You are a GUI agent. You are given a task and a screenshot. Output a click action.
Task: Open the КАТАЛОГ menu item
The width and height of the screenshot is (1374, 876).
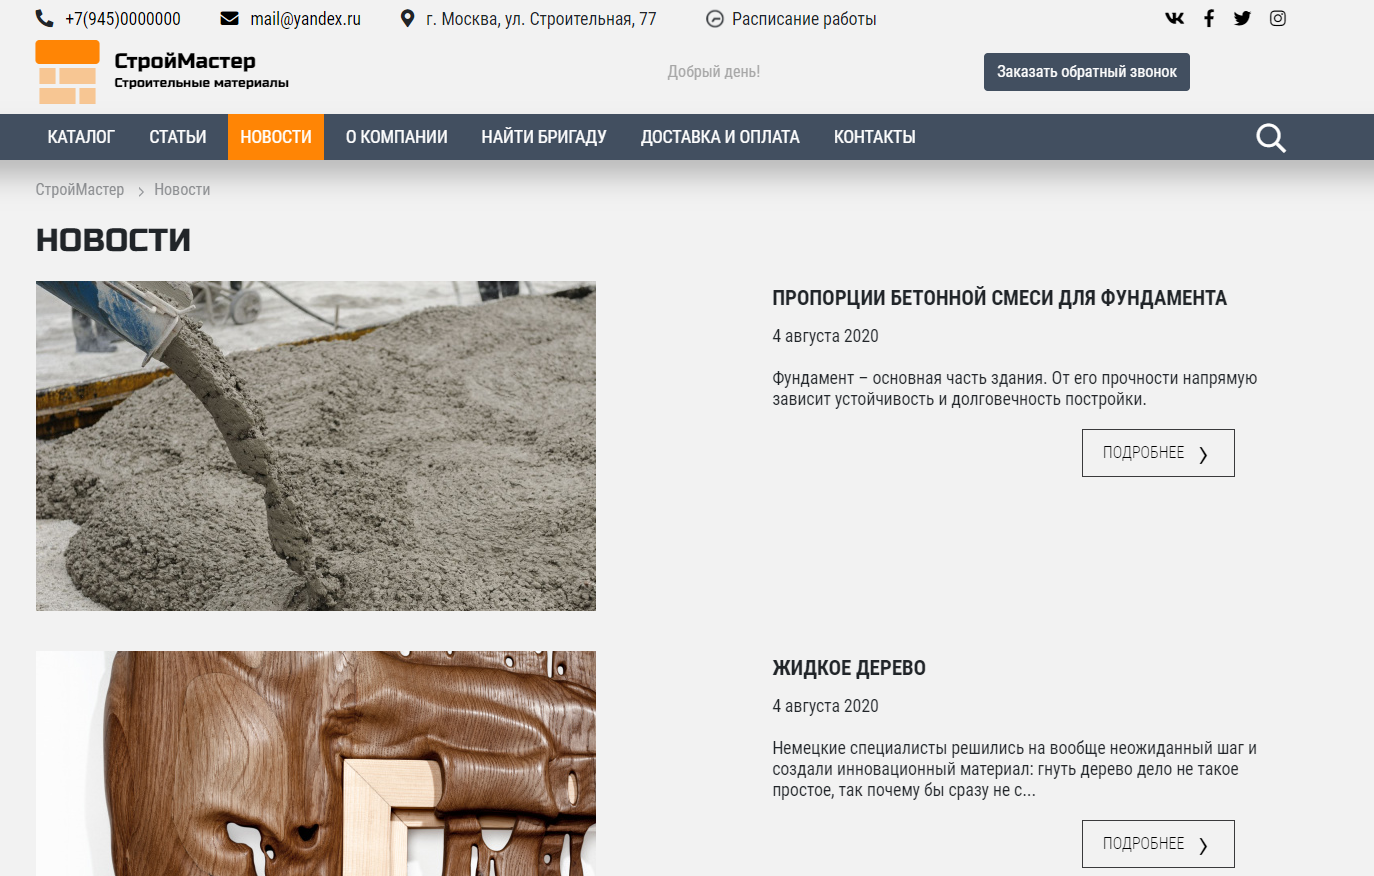81,137
